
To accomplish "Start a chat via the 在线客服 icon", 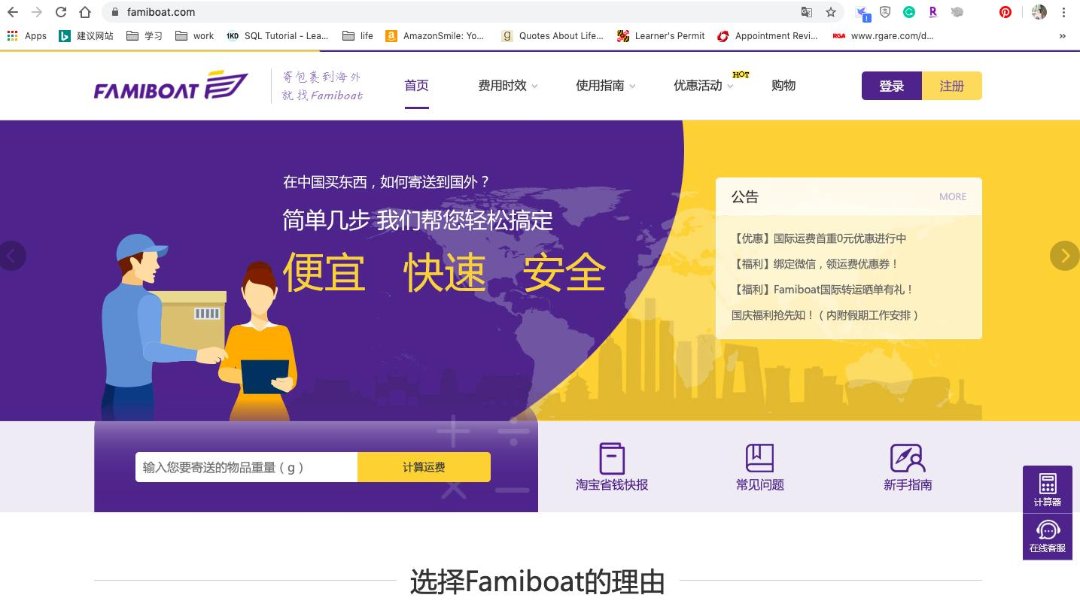I will [x=1046, y=535].
